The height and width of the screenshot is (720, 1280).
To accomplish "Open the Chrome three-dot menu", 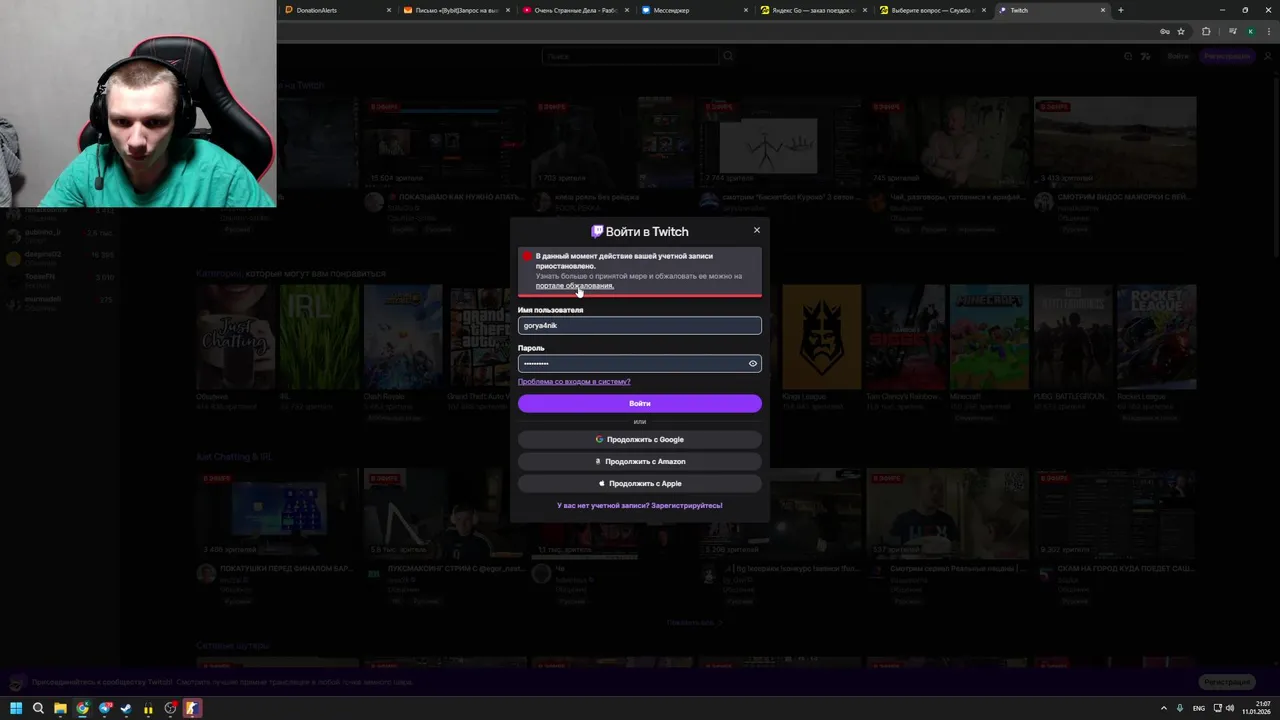I will (1268, 31).
